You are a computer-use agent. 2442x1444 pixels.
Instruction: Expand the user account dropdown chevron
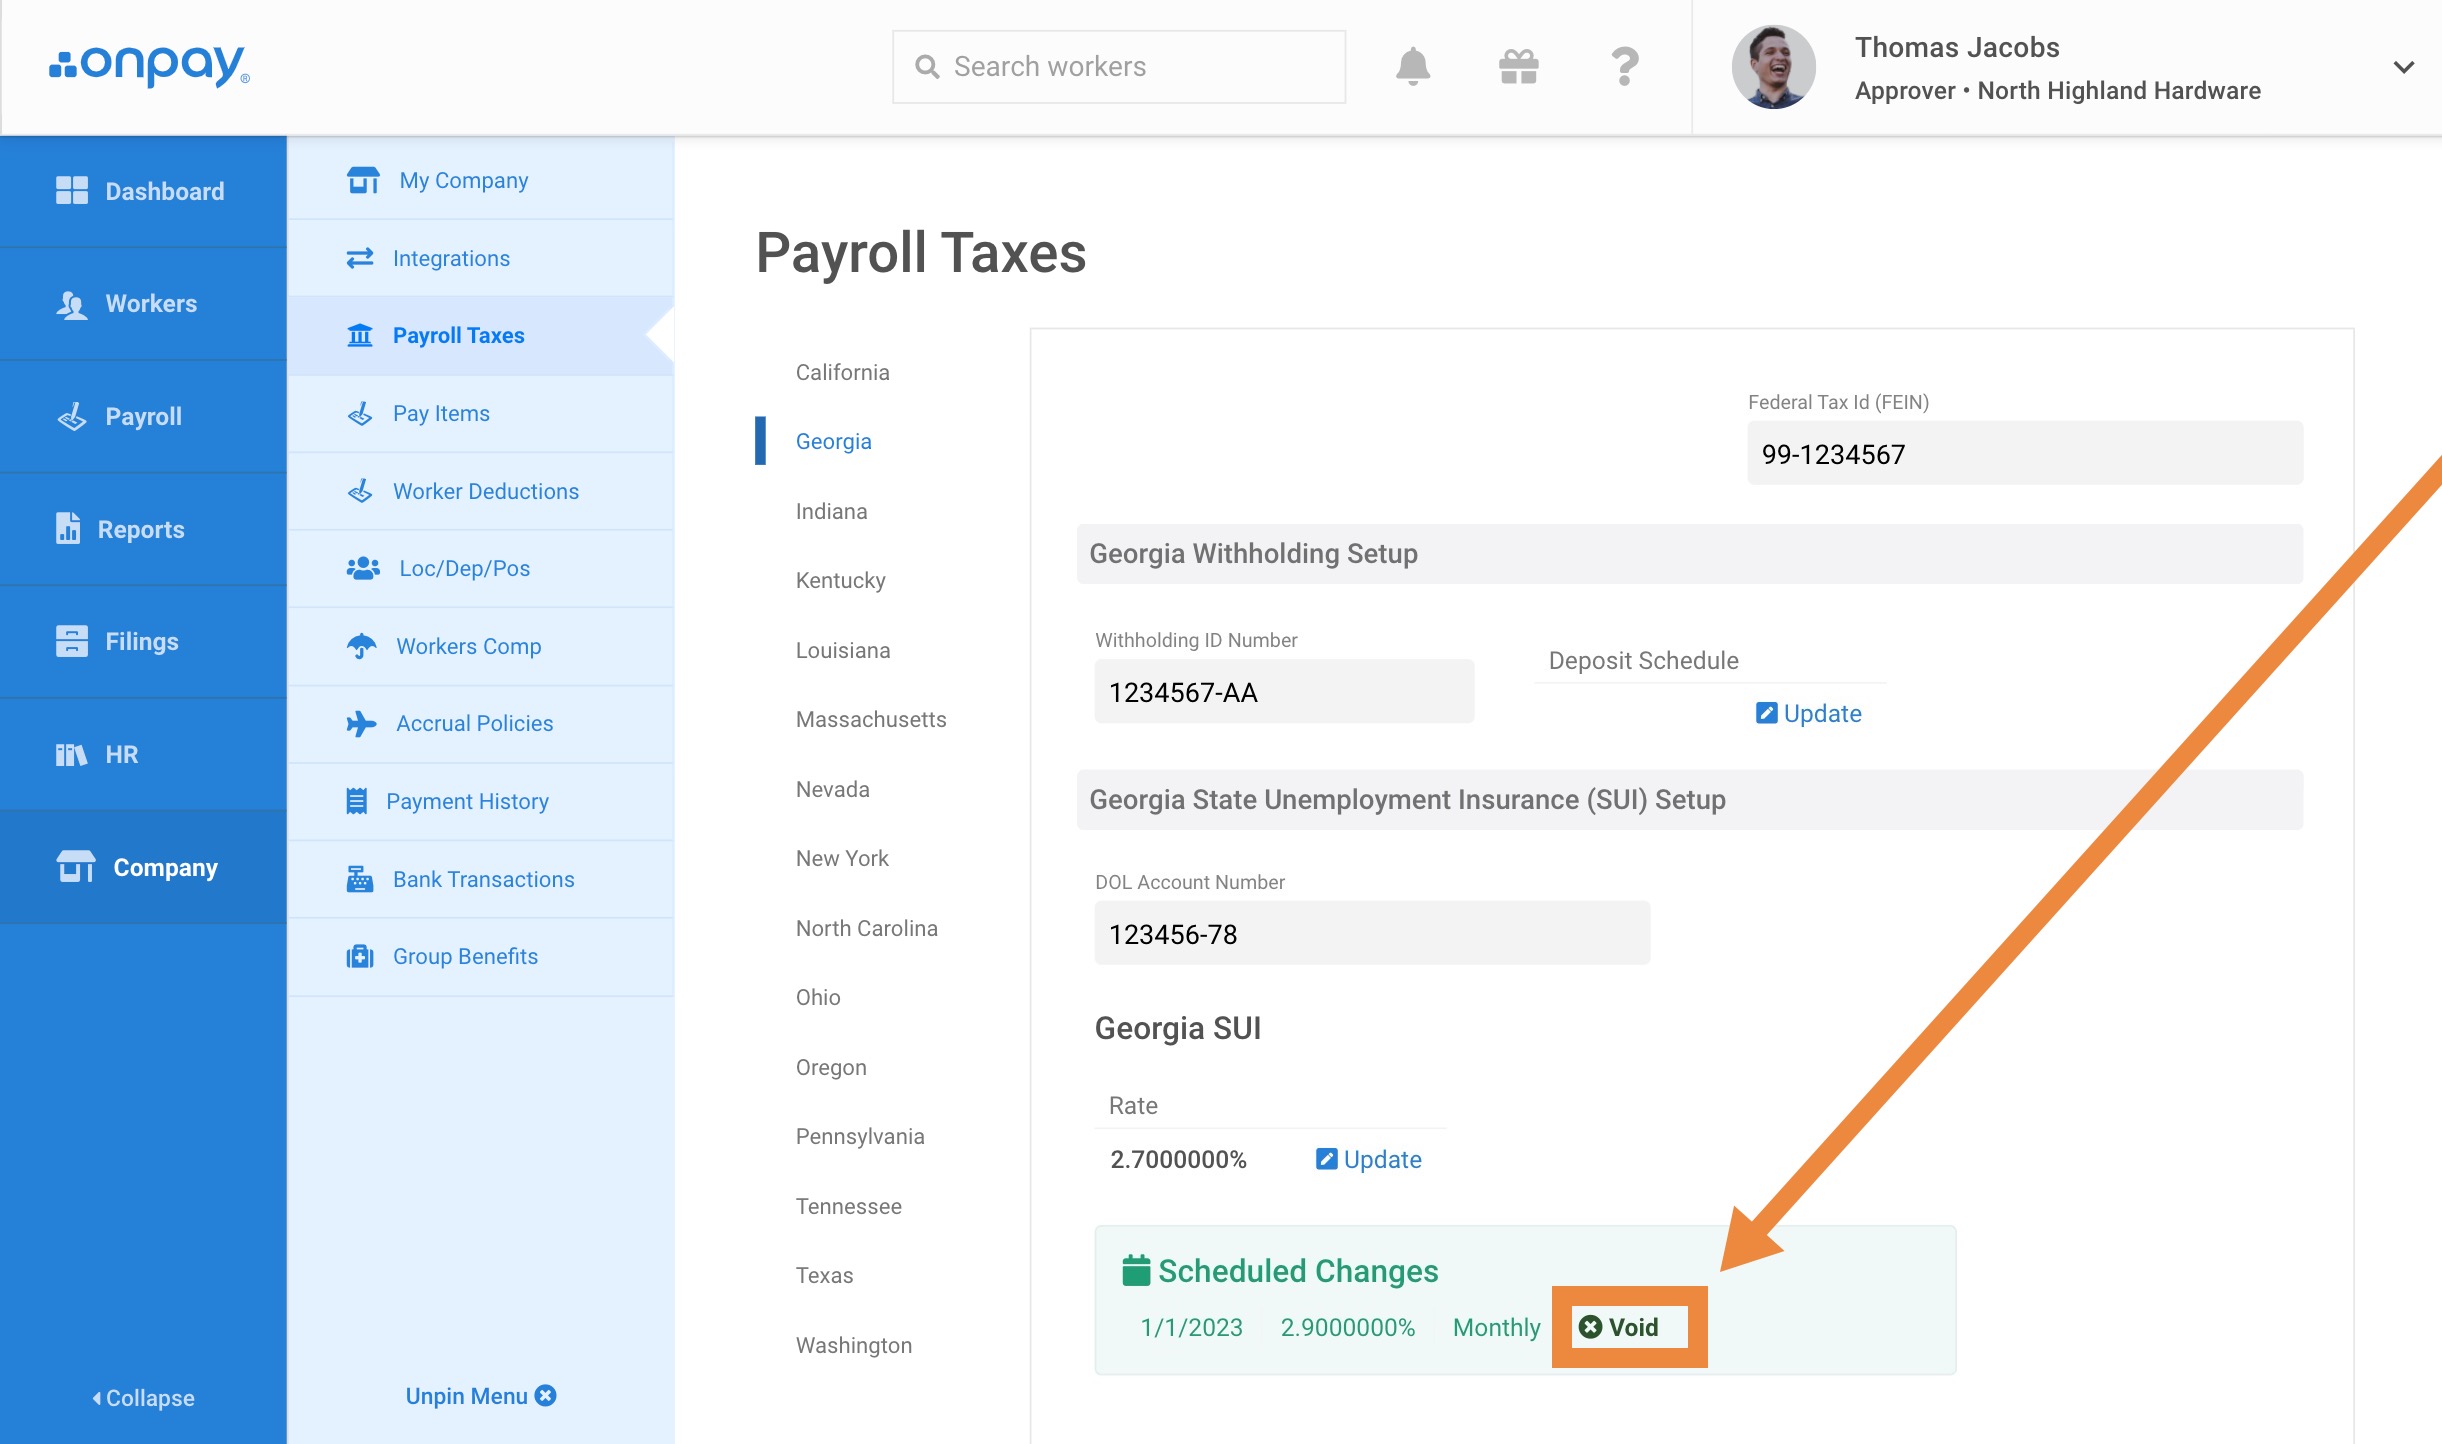point(2403,67)
